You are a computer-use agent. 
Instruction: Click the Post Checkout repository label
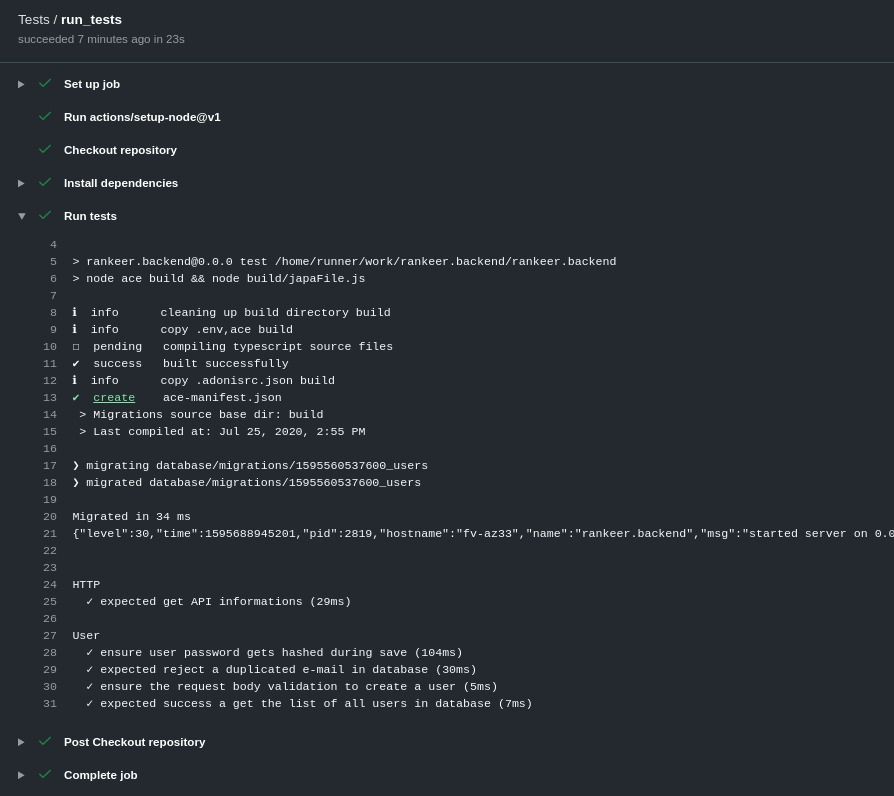(135, 742)
